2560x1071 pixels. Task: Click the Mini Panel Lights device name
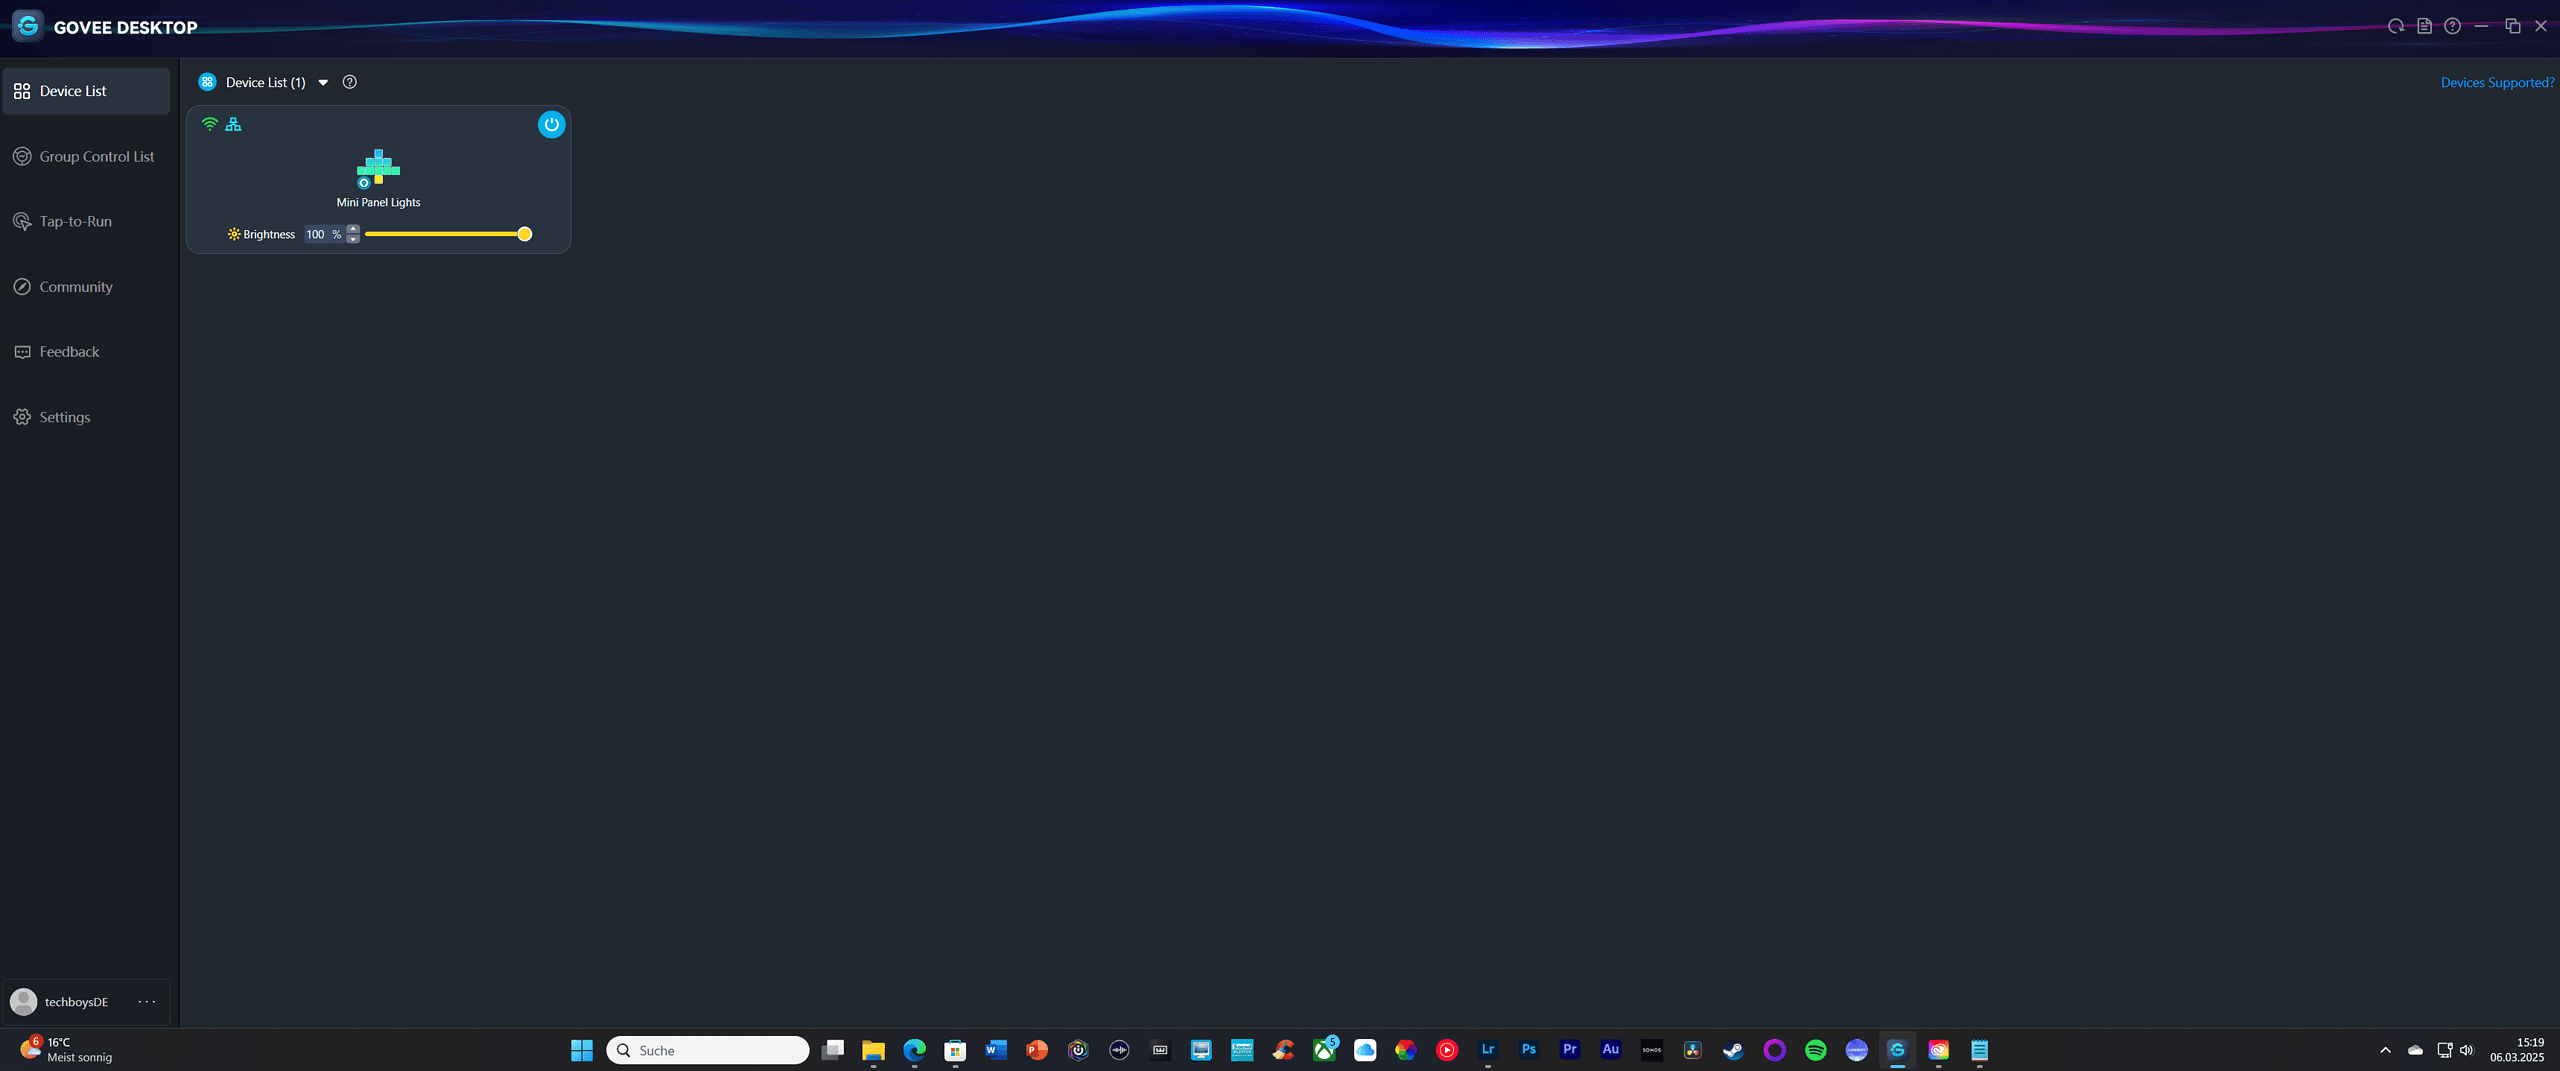[x=378, y=202]
